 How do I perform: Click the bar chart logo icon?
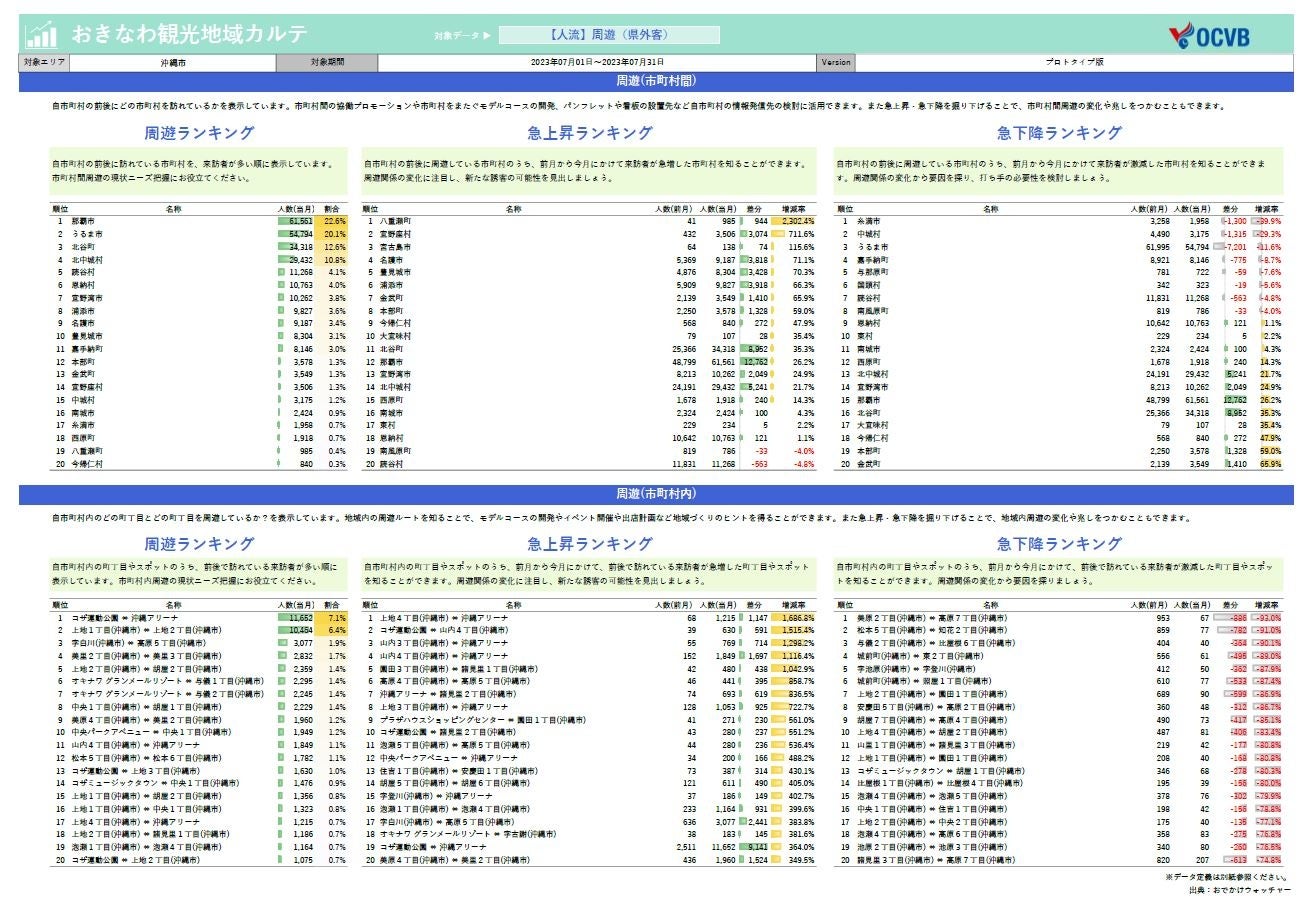tap(41, 35)
